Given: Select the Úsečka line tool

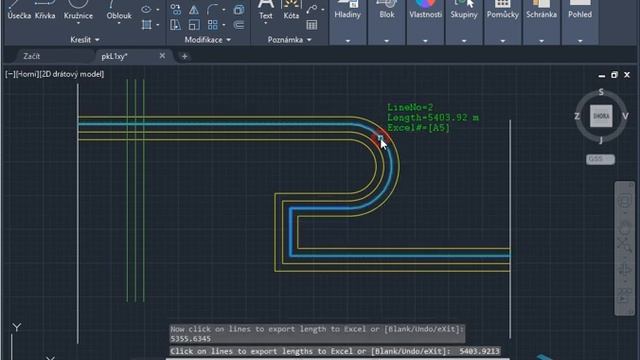Looking at the screenshot, I should (19, 10).
